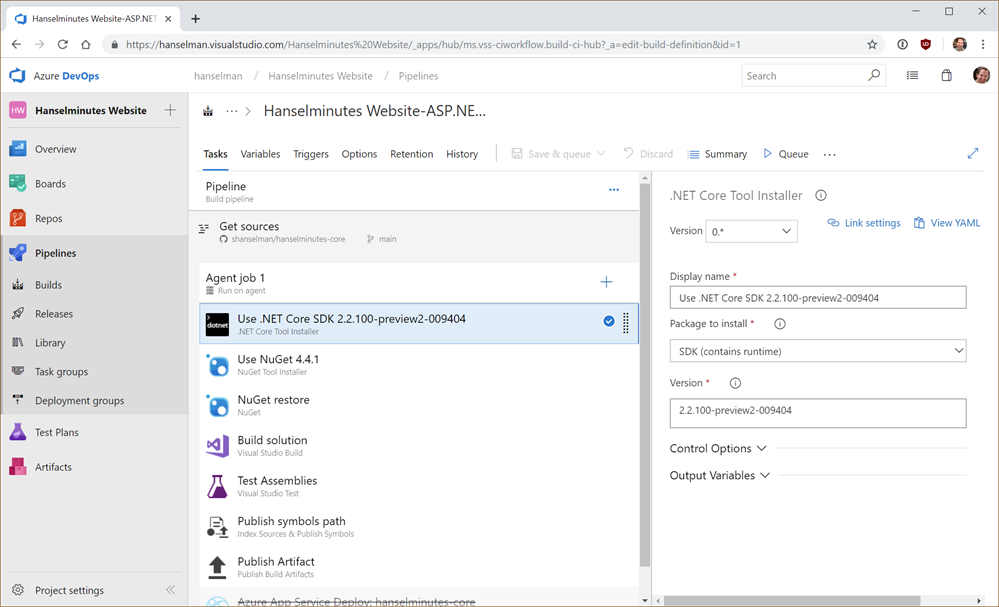The width and height of the screenshot is (999, 607).
Task: Open the Test Plans flask icon
Action: (x=18, y=432)
